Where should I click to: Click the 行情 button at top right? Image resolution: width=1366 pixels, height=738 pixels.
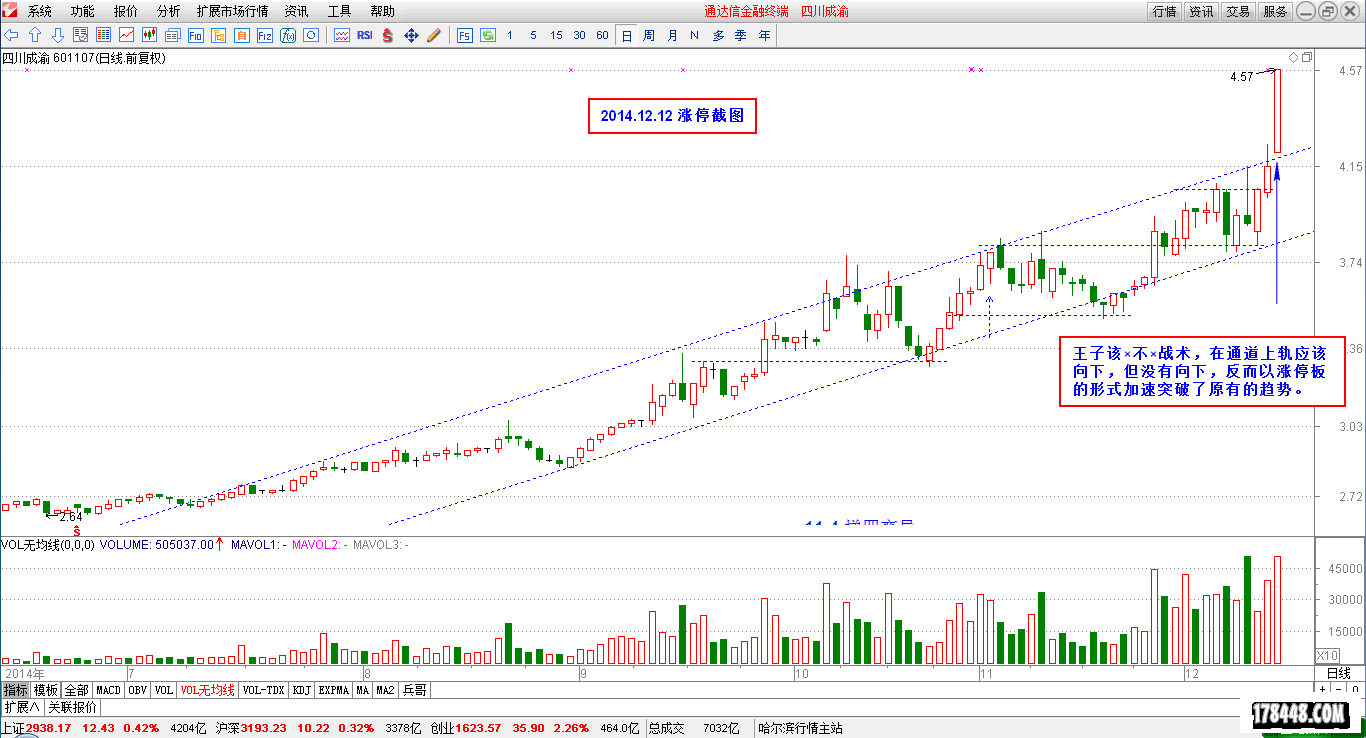coord(1164,11)
